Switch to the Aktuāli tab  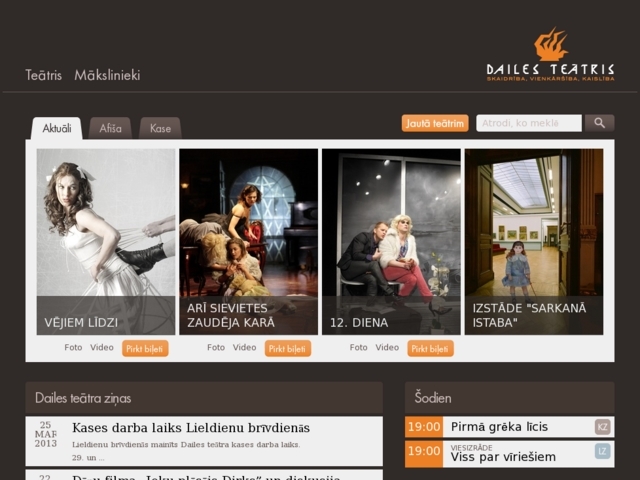point(57,128)
